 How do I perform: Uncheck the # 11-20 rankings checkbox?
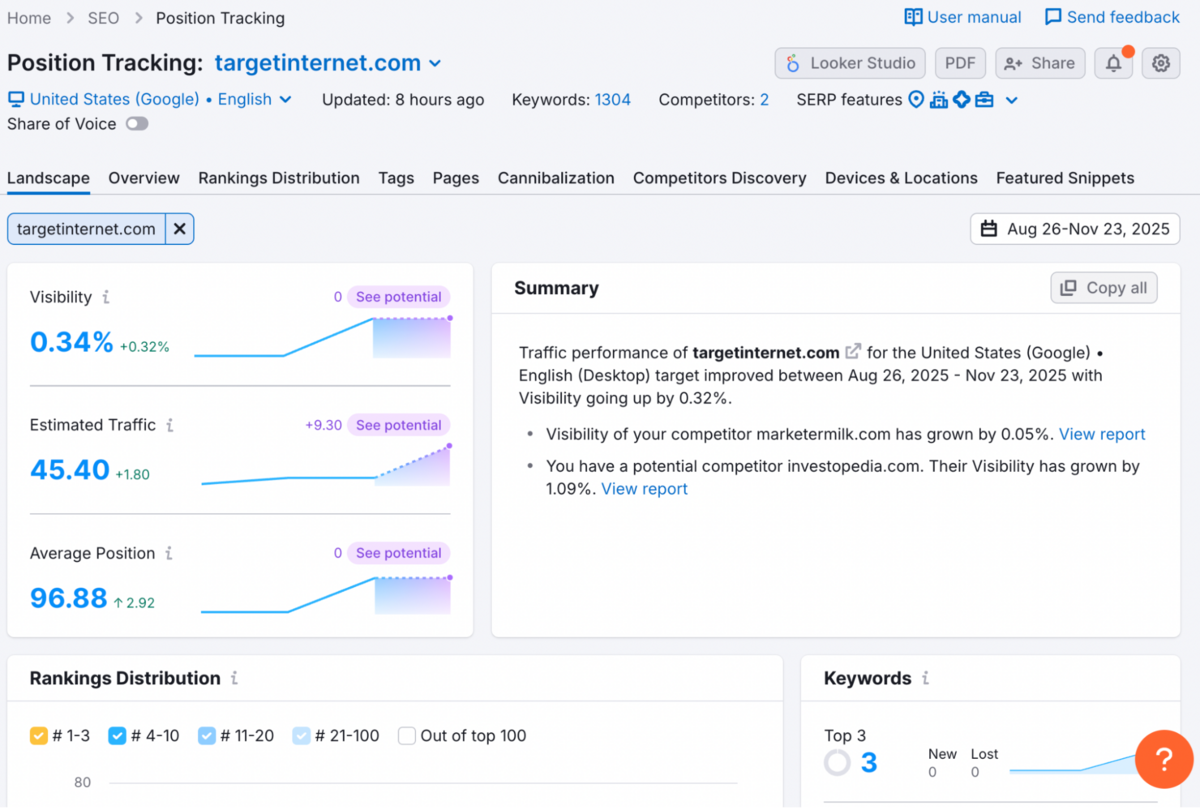[x=207, y=736]
